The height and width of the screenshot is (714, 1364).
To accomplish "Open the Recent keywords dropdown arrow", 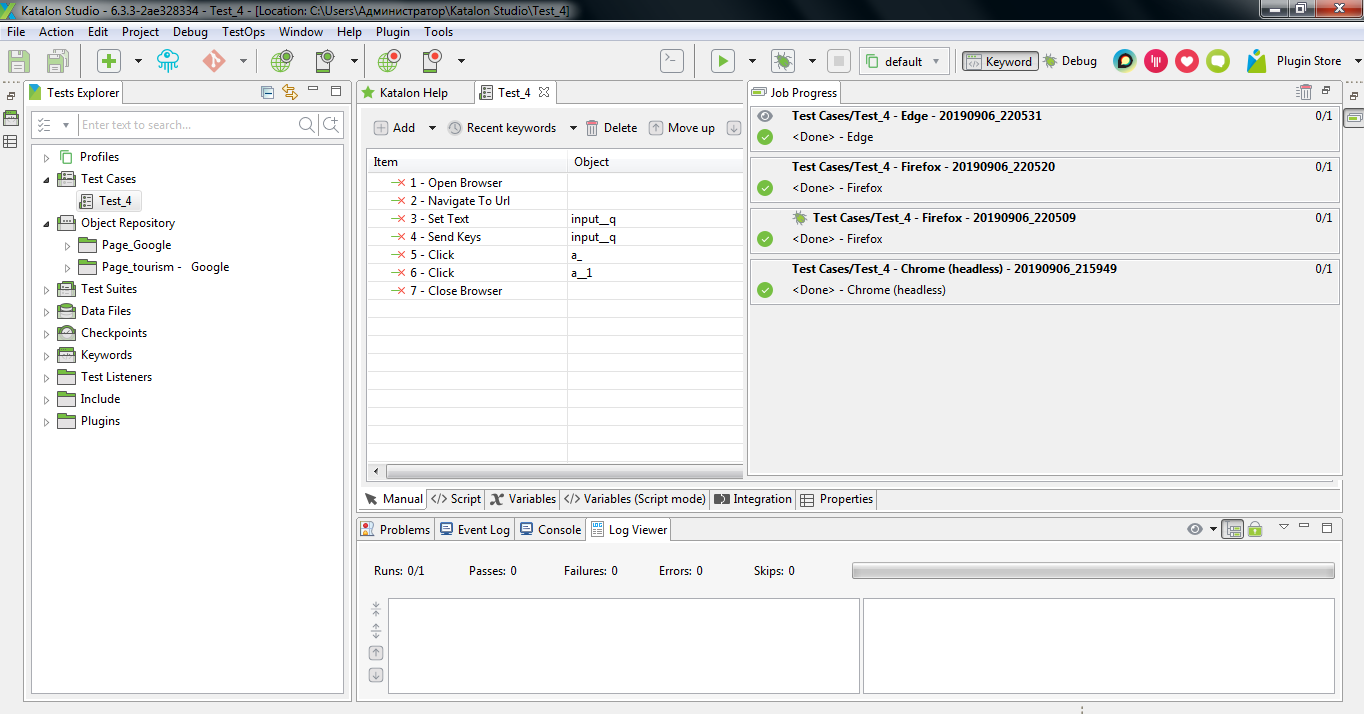I will click(x=574, y=128).
